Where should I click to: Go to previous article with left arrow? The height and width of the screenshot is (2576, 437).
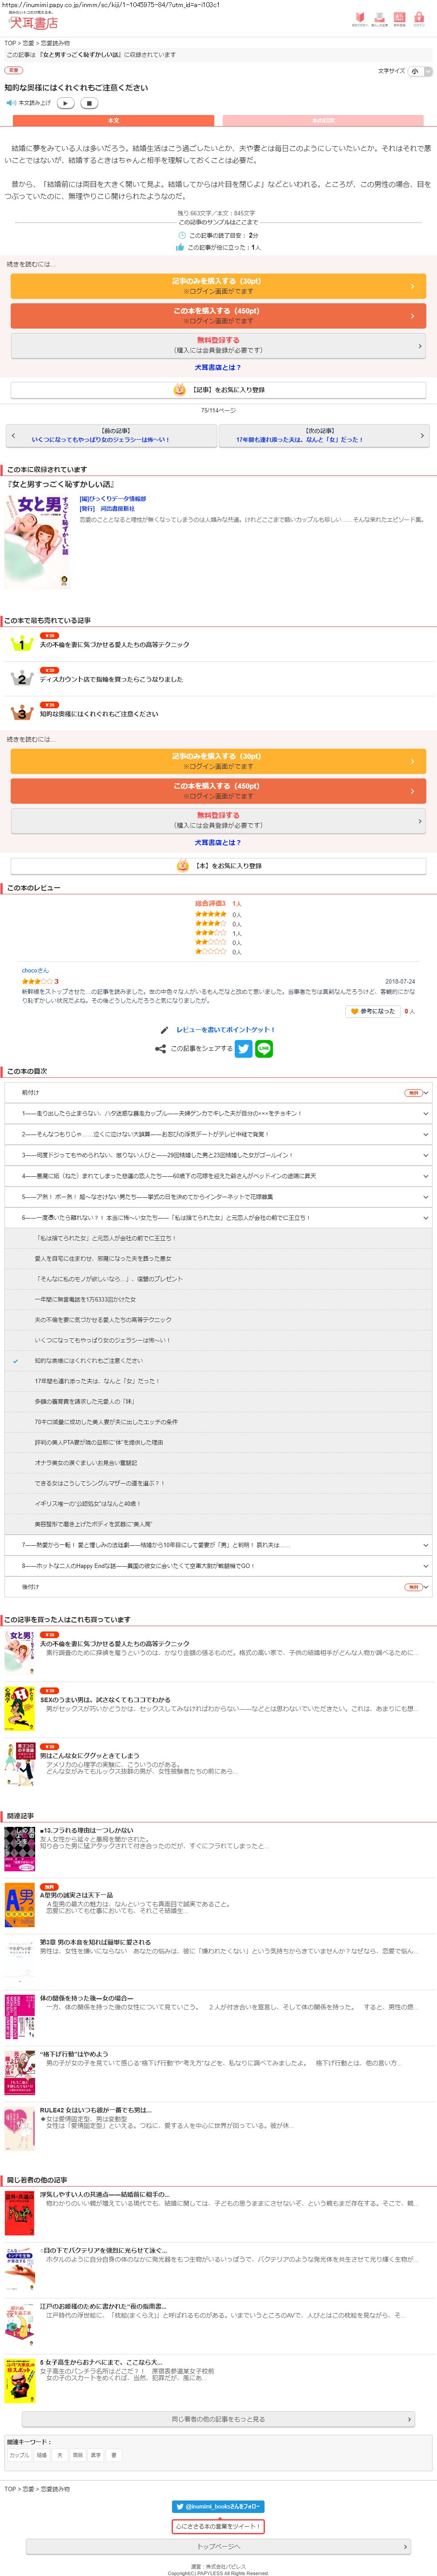(x=13, y=436)
